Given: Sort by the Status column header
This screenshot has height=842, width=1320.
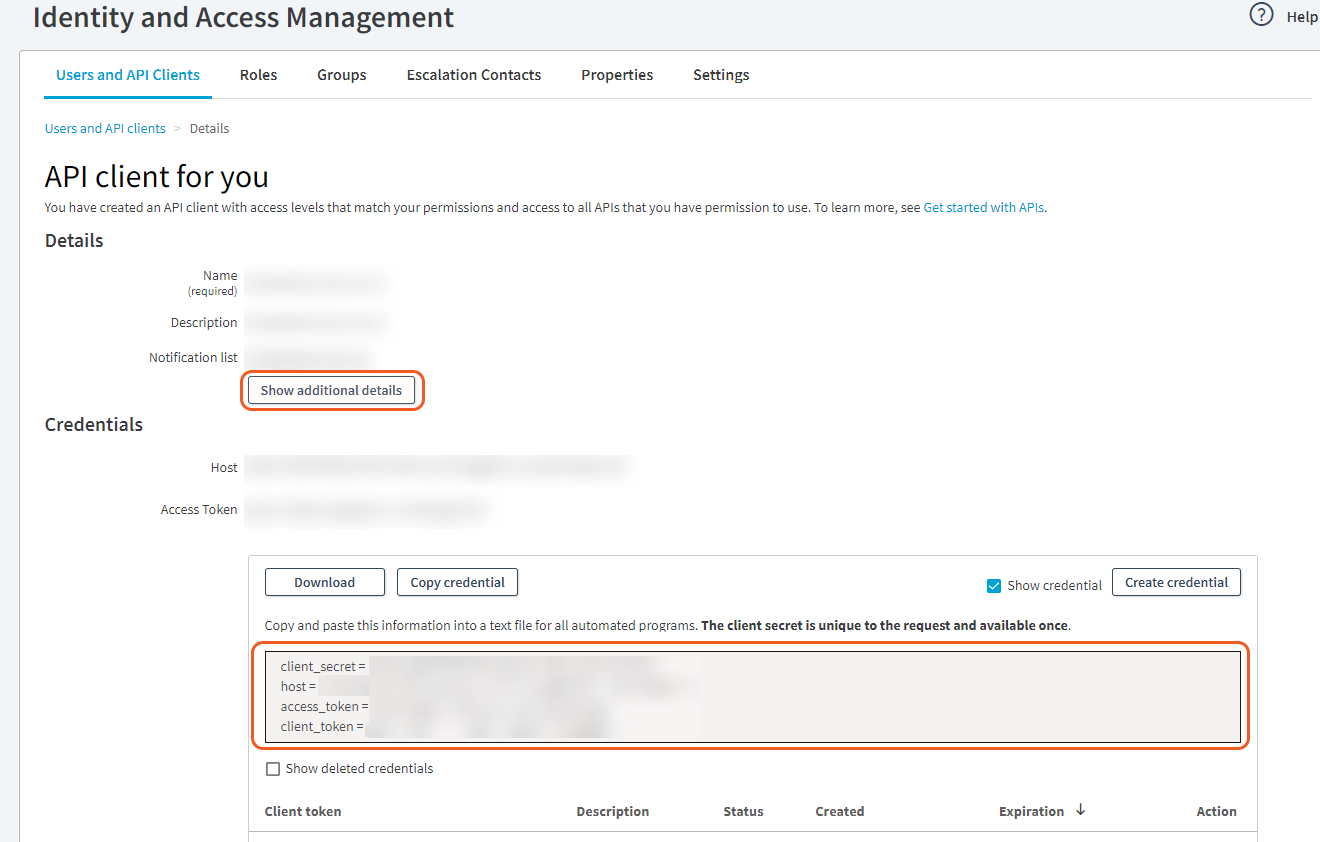Looking at the screenshot, I should pyautogui.click(x=743, y=811).
